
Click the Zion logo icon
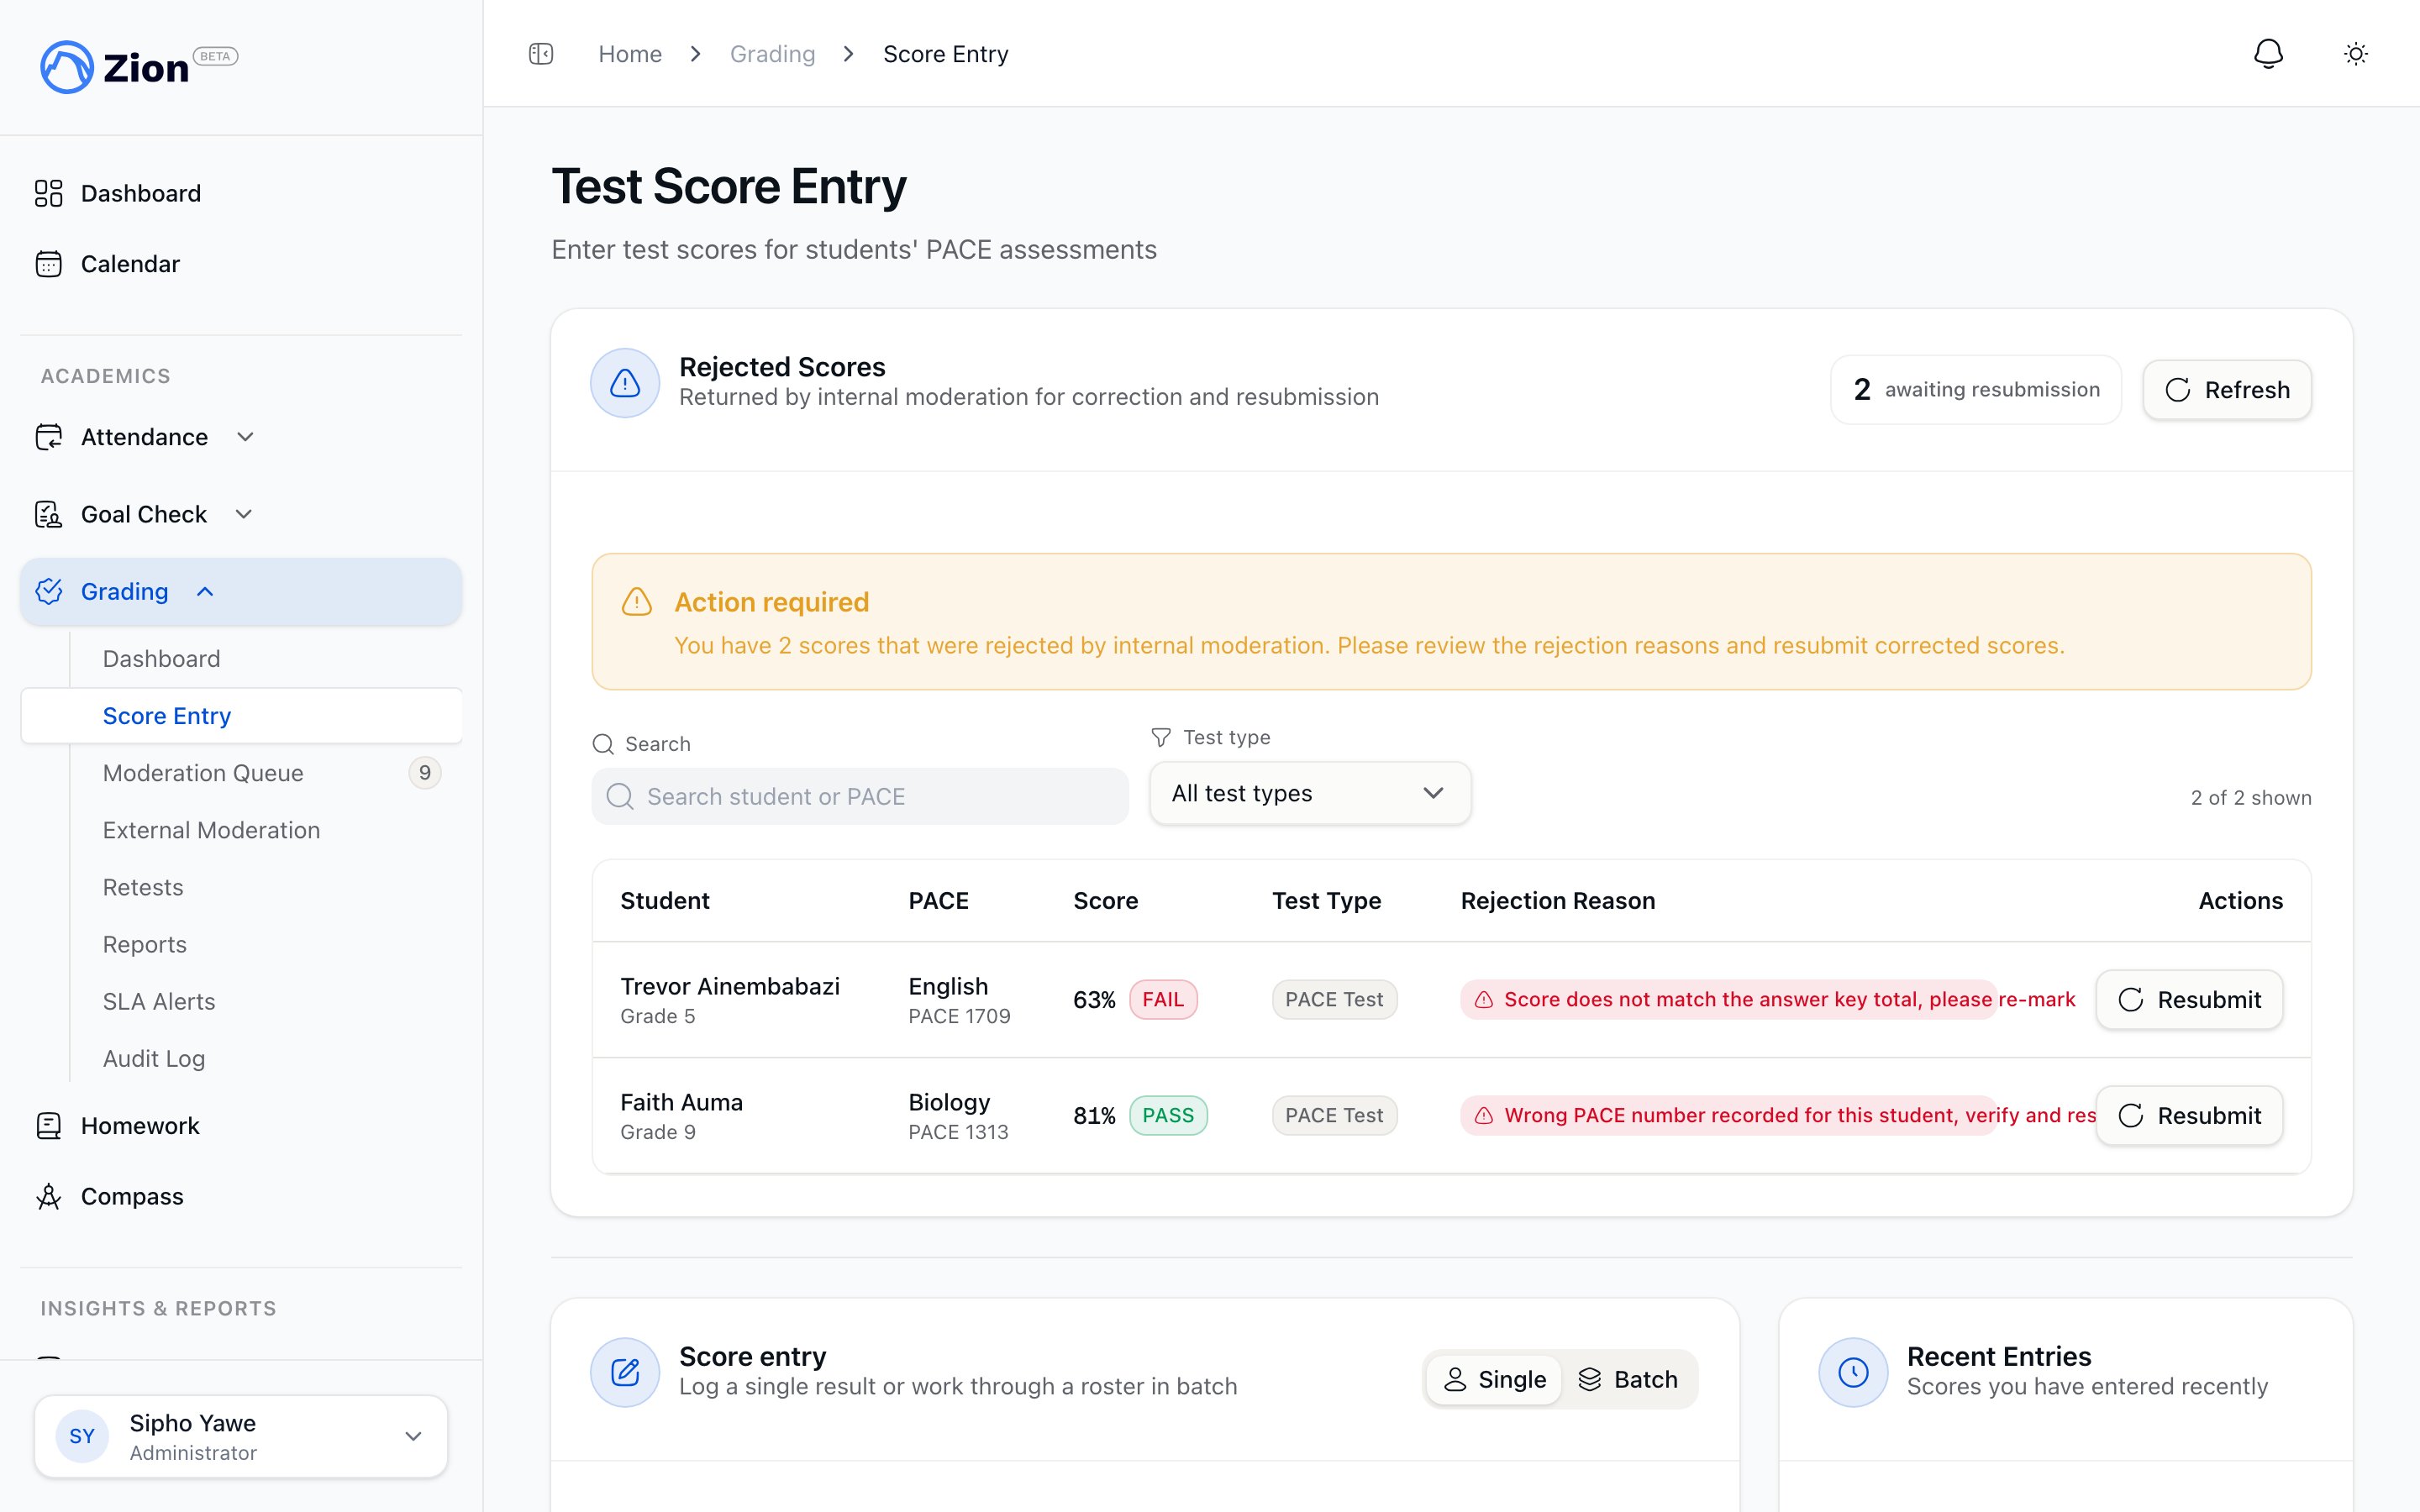[x=66, y=67]
